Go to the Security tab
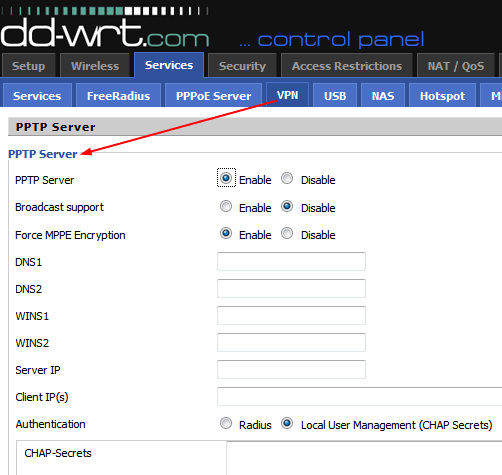This screenshot has width=502, height=475. (242, 66)
